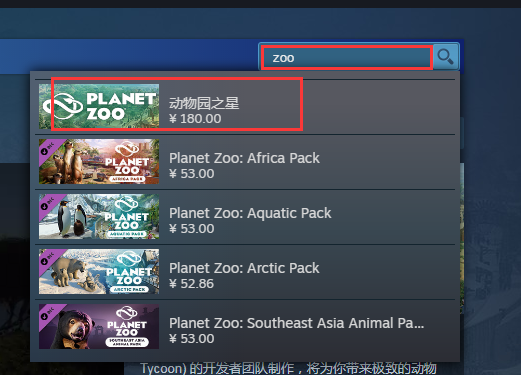Click the magnifying glass search icon
This screenshot has height=375, width=521.
pos(446,56)
